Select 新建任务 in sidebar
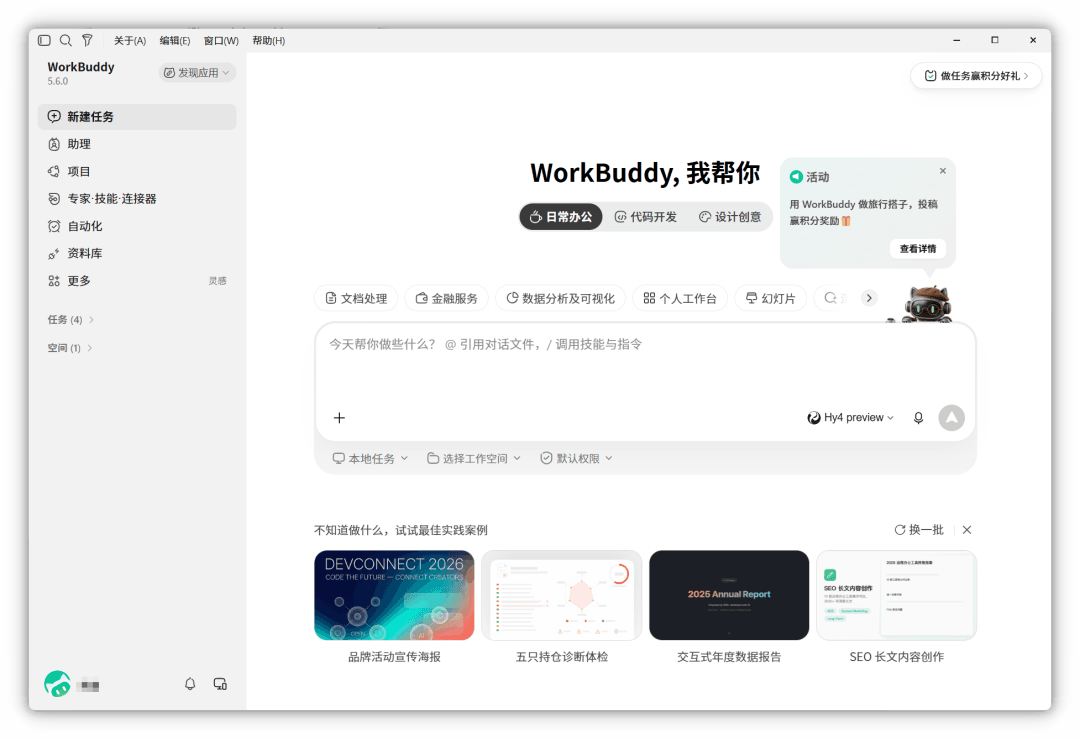Viewport: 1080px width, 739px height. [137, 116]
